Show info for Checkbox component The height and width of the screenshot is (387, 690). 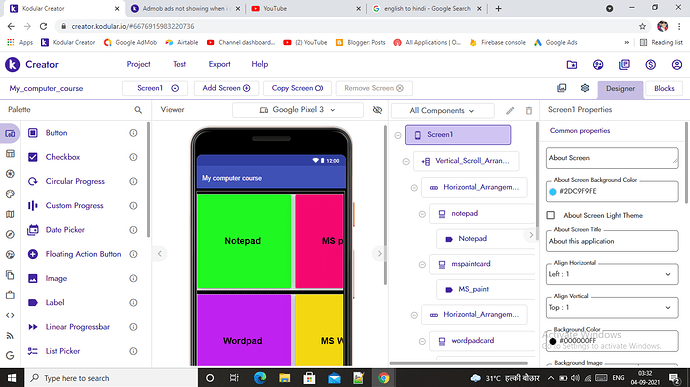[x=133, y=157]
